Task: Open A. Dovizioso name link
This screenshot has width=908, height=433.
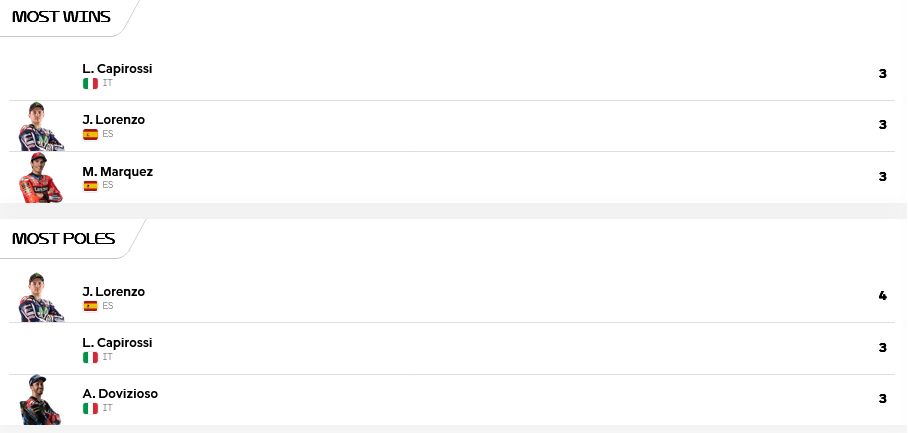Action: coord(120,394)
